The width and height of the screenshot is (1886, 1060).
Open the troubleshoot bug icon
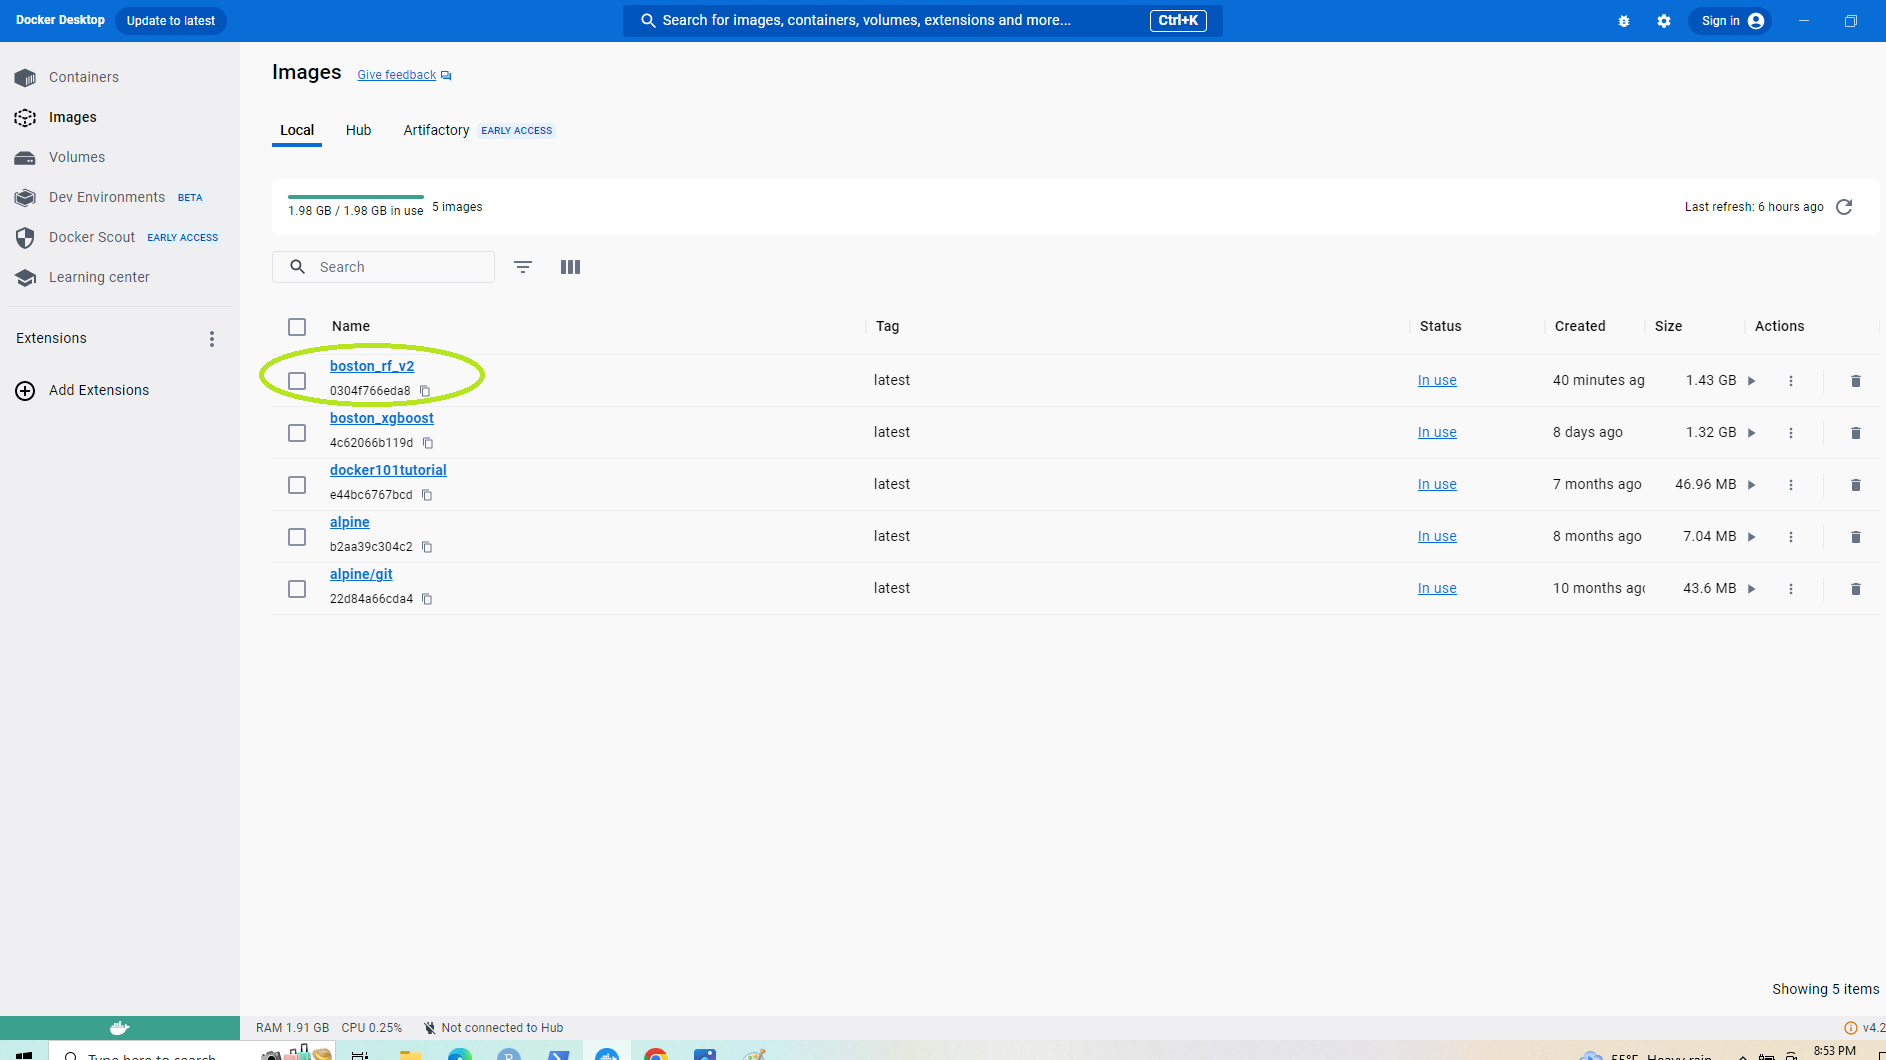[1623, 21]
